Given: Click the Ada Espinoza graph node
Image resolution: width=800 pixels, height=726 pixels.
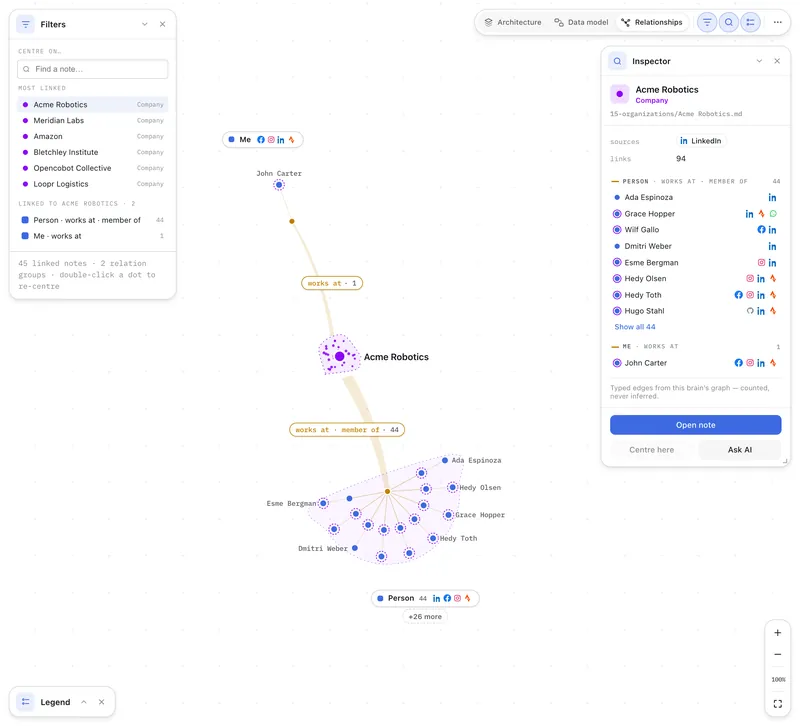Looking at the screenshot, I should [445, 460].
